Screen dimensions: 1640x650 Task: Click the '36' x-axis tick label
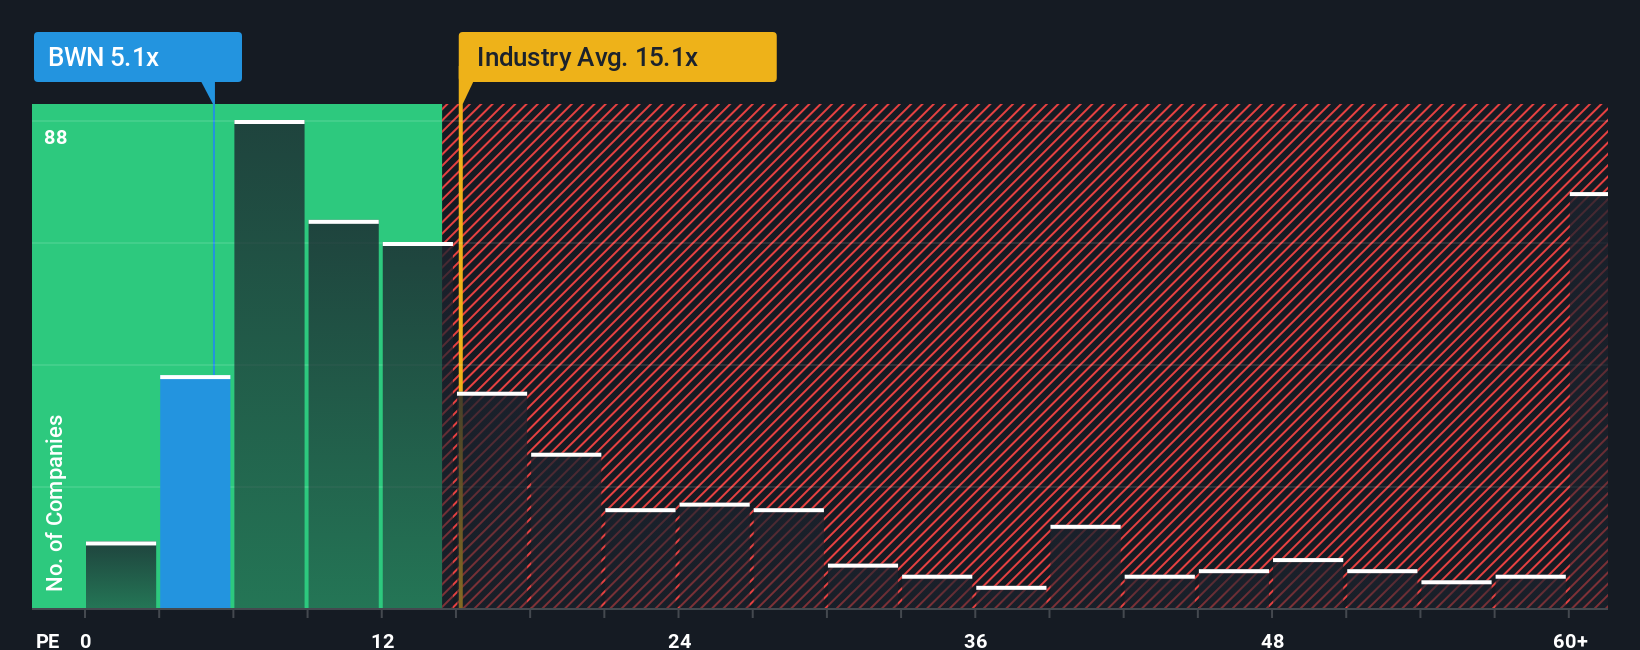click(976, 640)
